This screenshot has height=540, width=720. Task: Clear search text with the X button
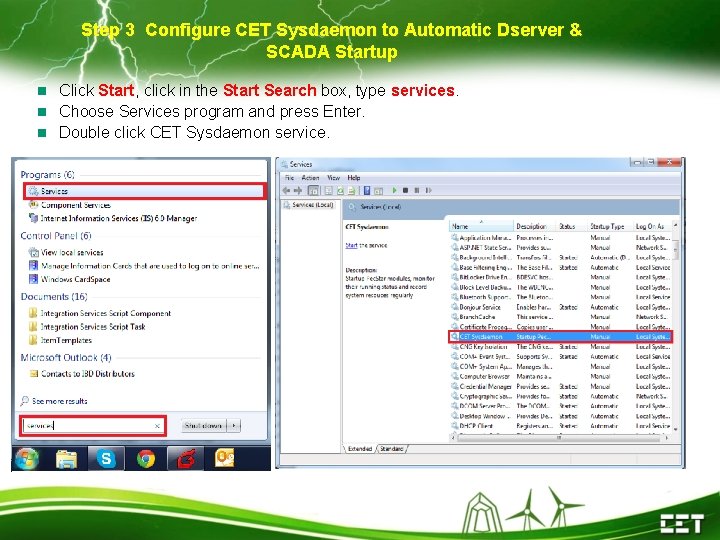(x=157, y=426)
